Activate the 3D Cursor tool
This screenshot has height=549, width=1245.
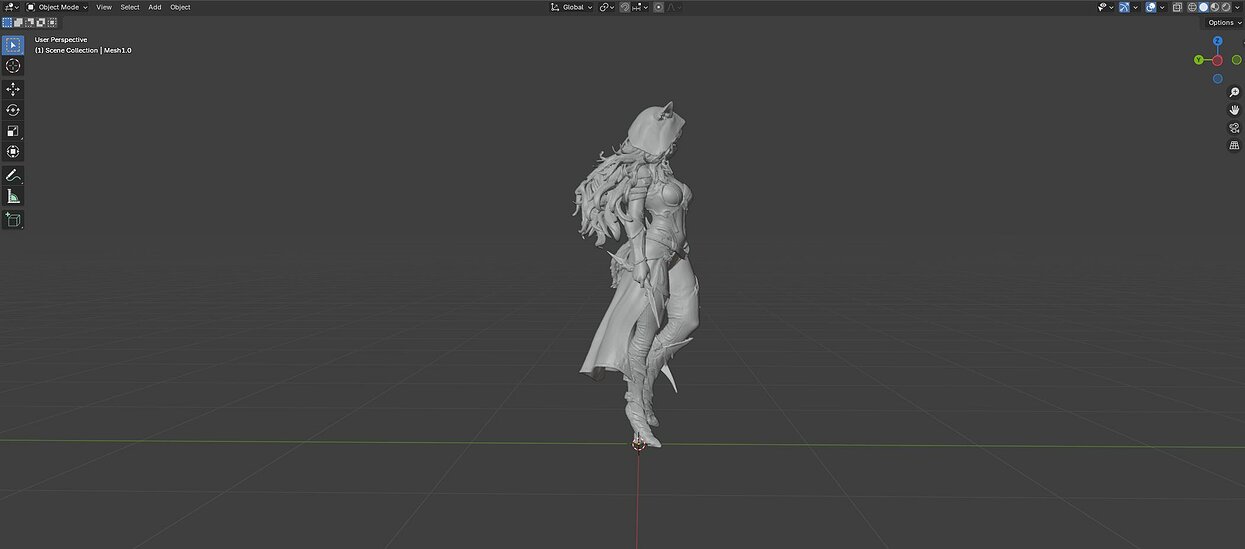[12, 66]
